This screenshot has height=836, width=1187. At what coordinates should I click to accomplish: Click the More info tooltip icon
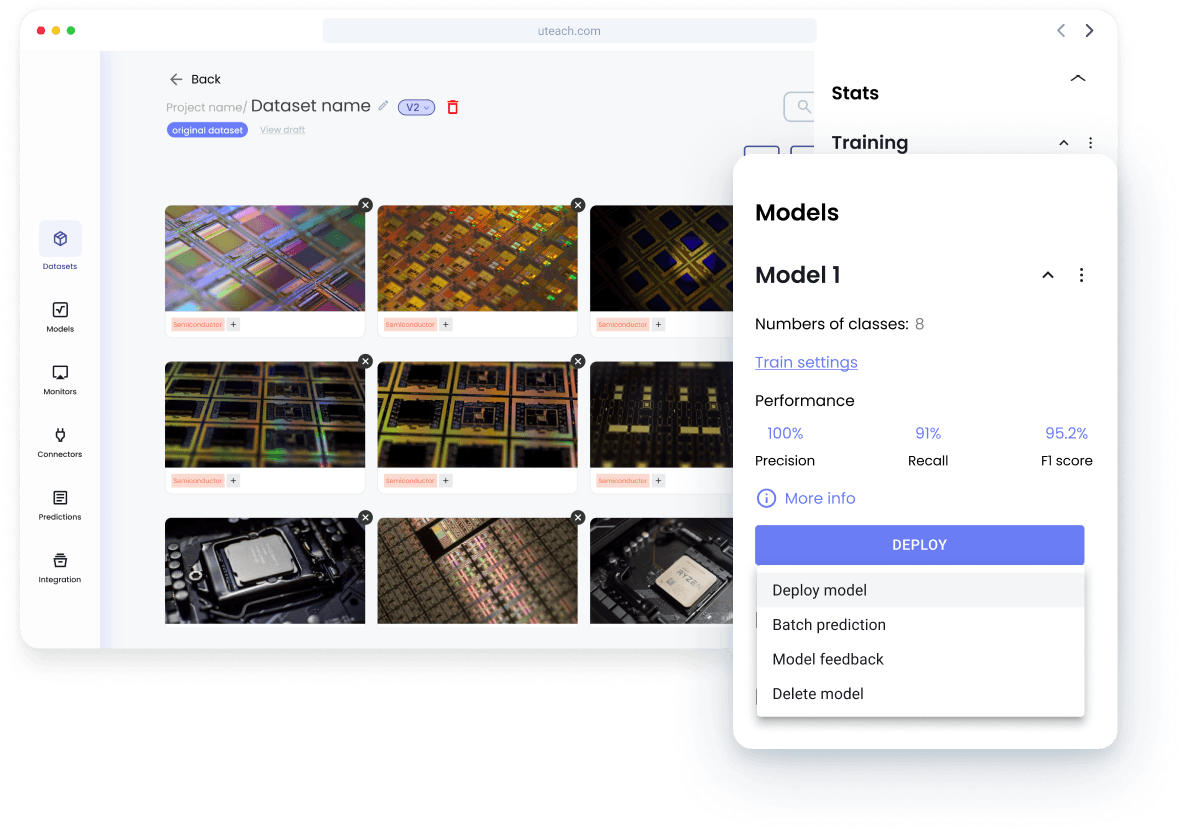pyautogui.click(x=765, y=498)
